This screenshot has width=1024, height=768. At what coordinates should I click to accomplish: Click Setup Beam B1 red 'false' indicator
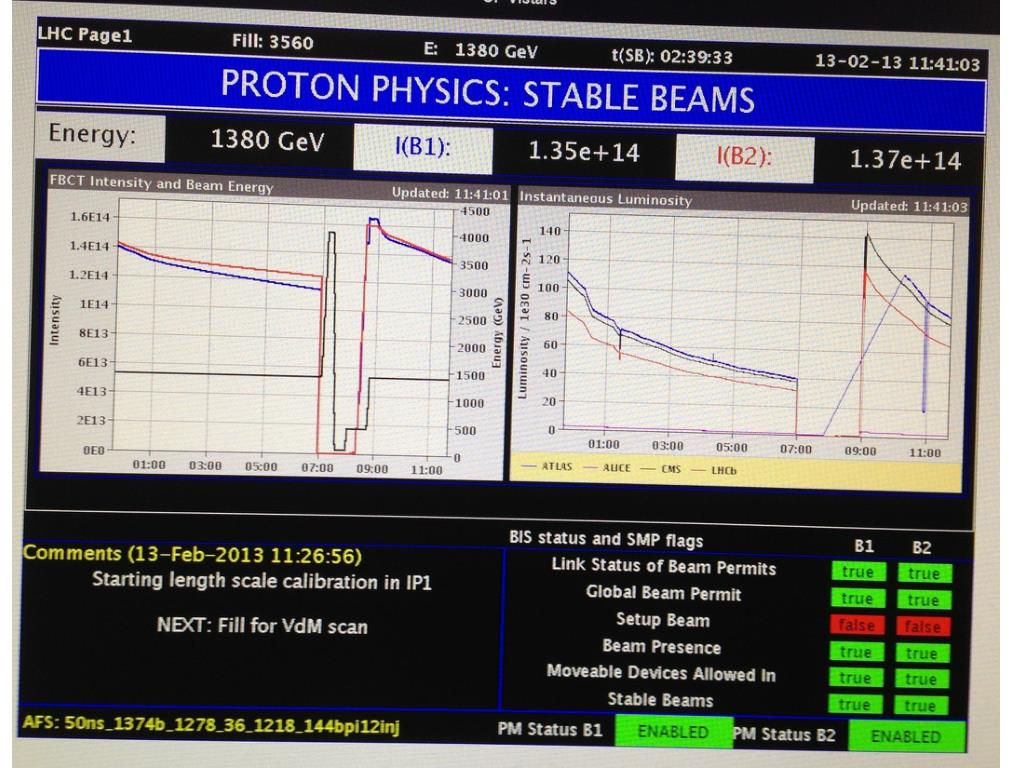point(857,625)
